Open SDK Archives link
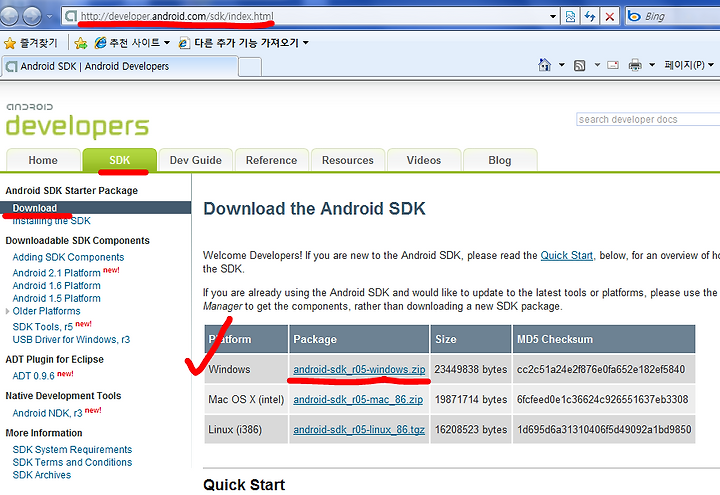The height and width of the screenshot is (495, 720). [42, 475]
